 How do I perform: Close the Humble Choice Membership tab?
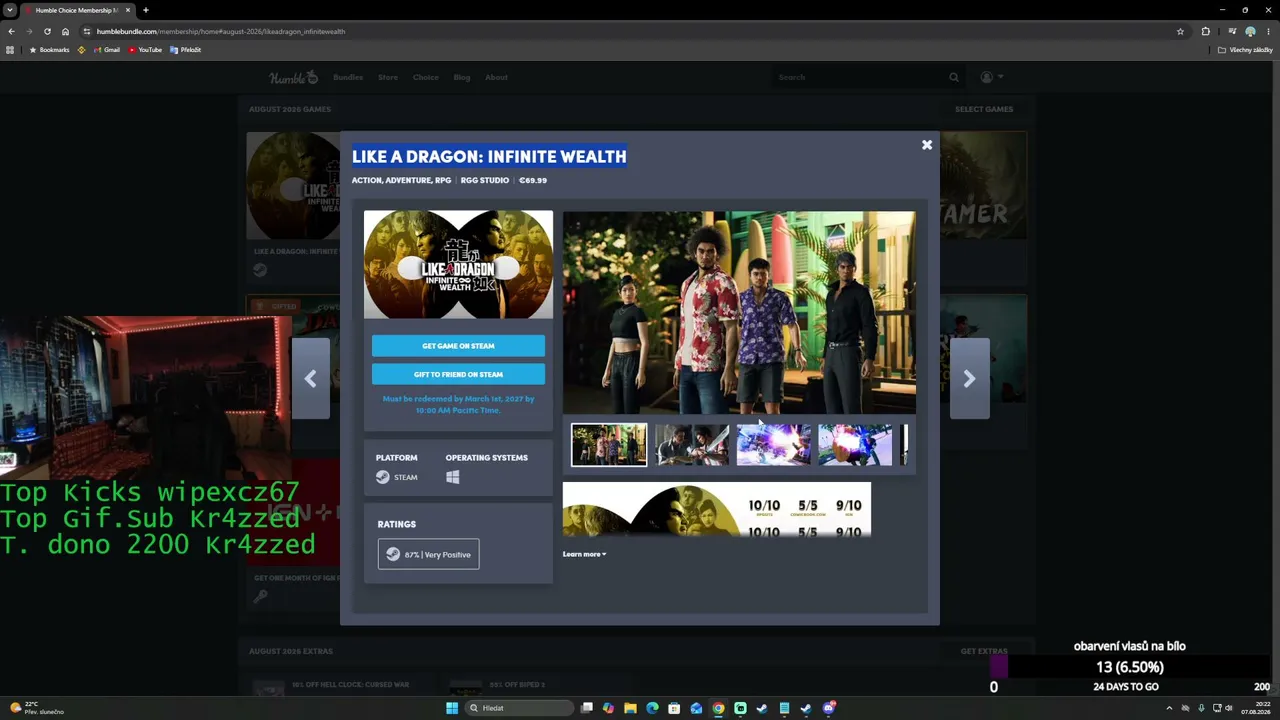click(128, 10)
